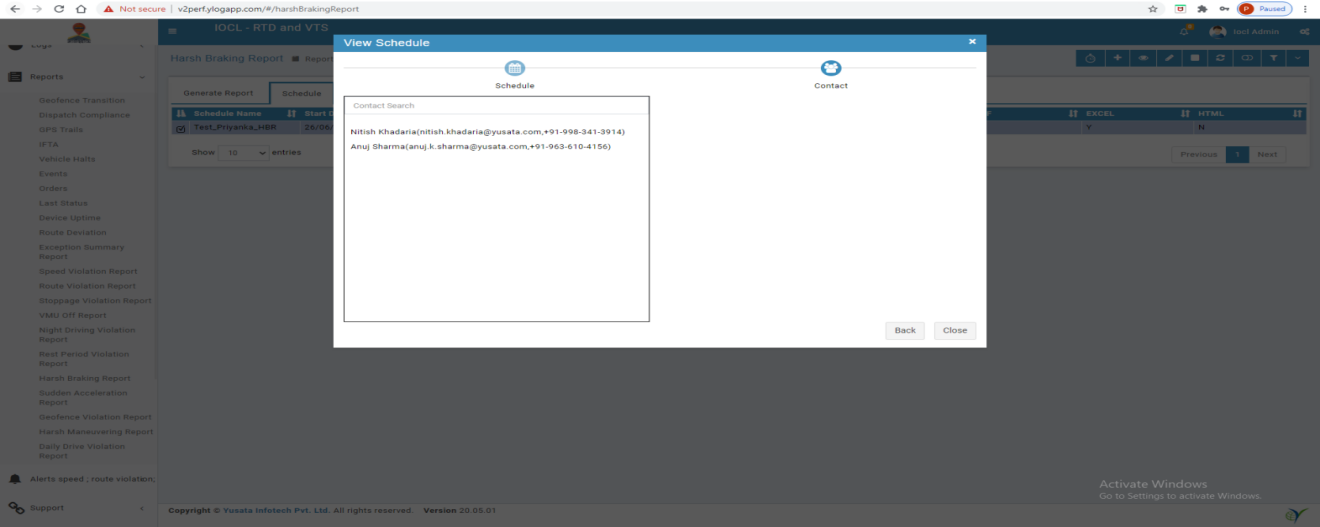Toggle the sidebar hamburger menu

(x=173, y=31)
